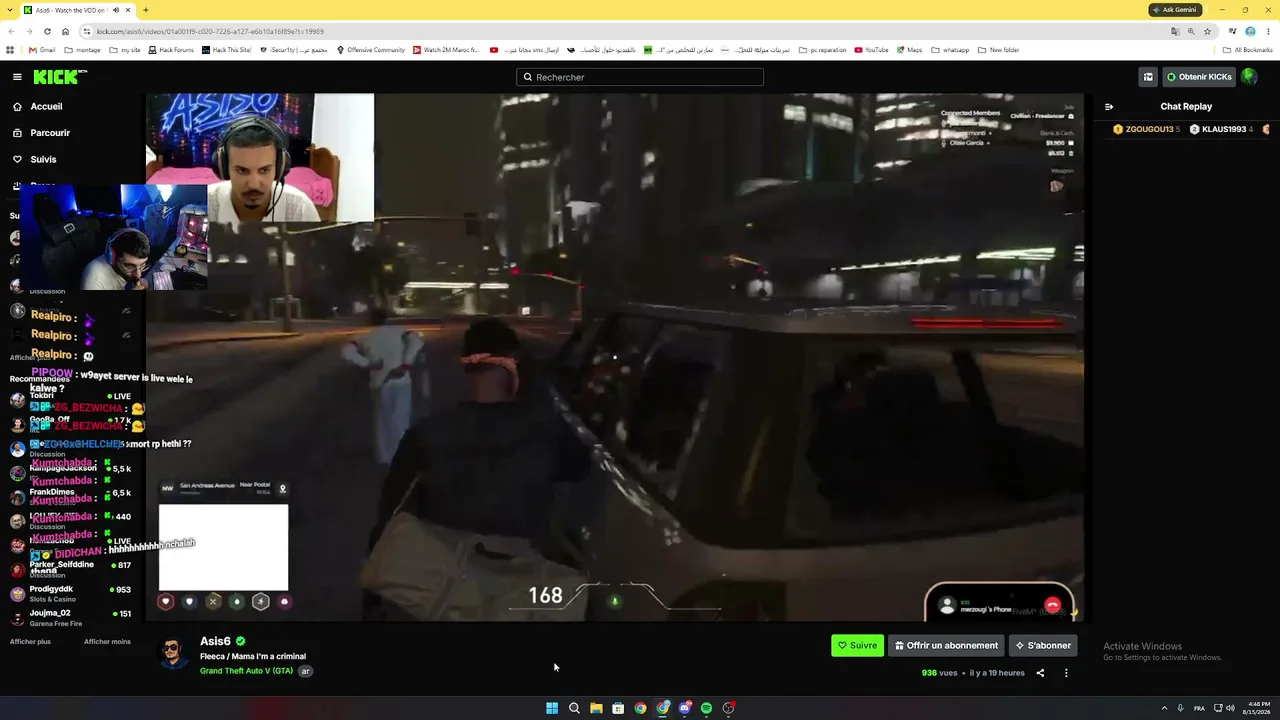This screenshot has width=1280, height=720.
Task: Click the browser back arrow
Action: 11,31
